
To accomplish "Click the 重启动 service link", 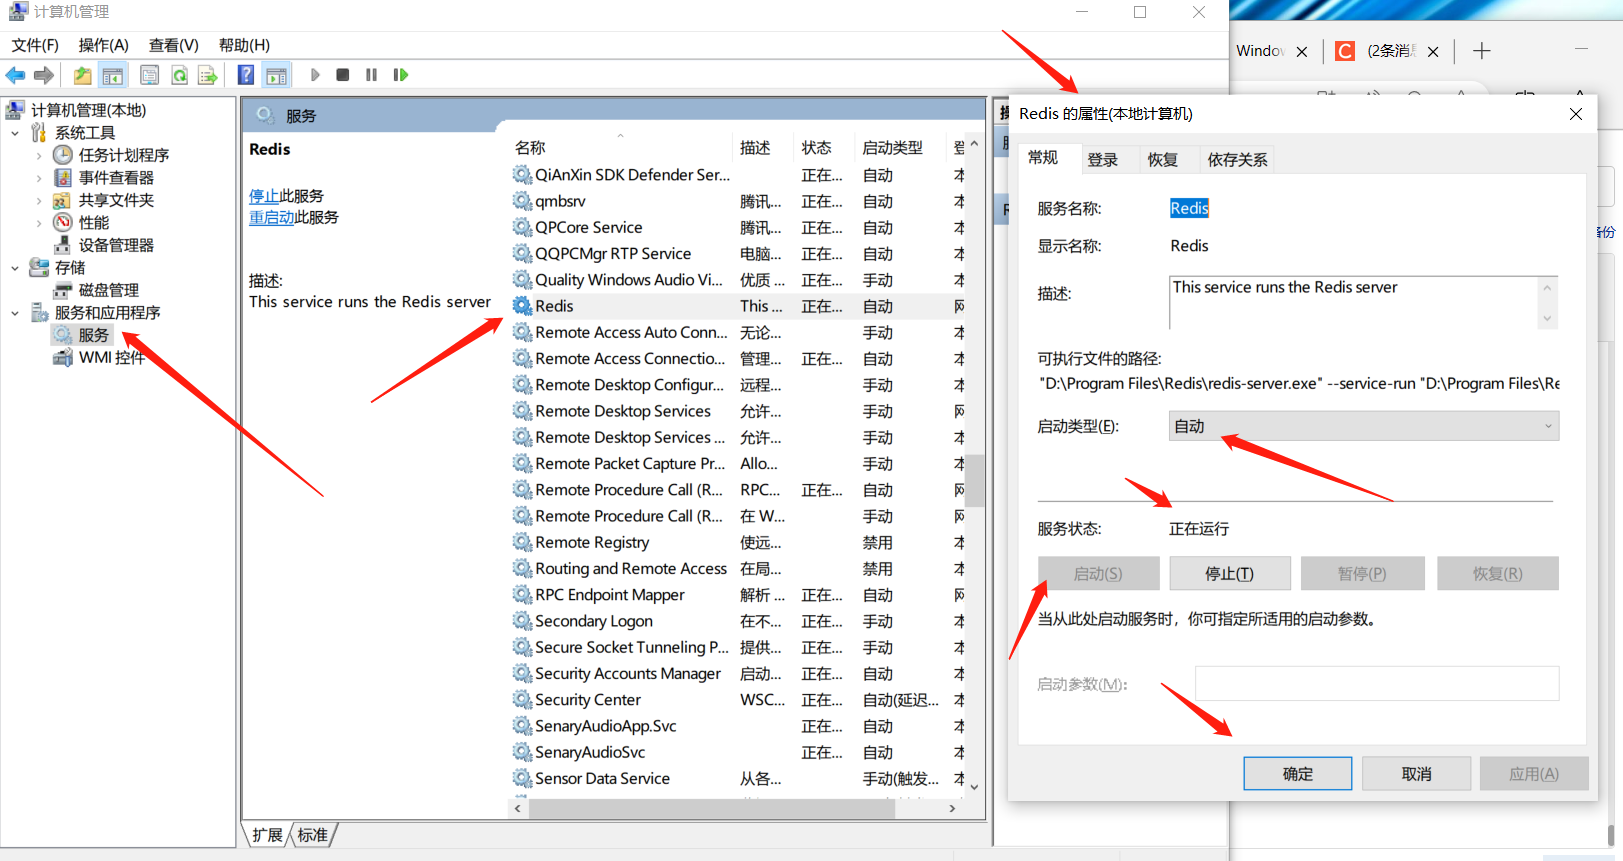I will tap(271, 217).
